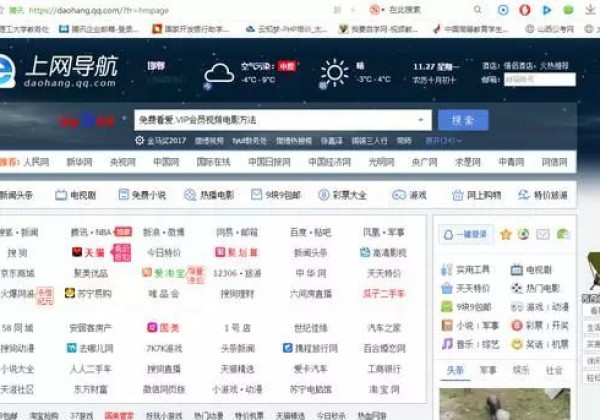The image size is (600, 420).
Task: Click the sun weather icon in header
Action: [334, 73]
